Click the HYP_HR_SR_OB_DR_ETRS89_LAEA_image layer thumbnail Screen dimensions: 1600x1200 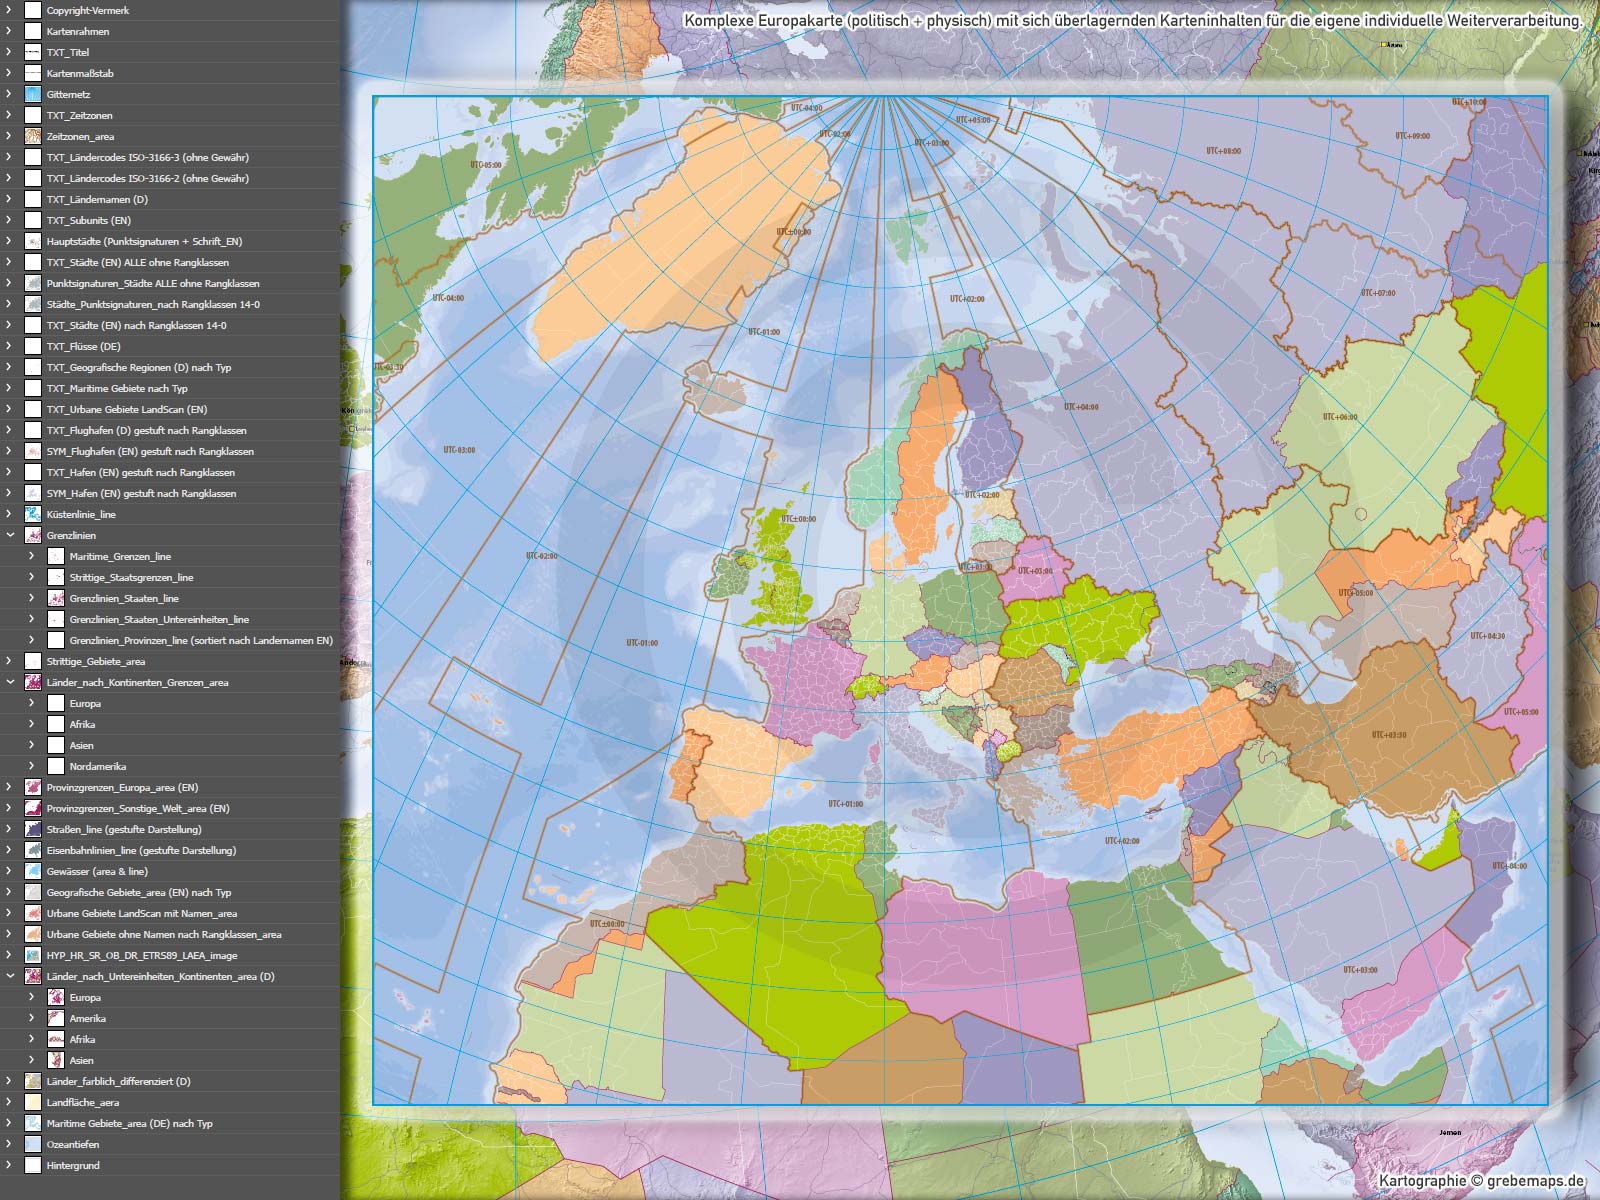[33, 955]
